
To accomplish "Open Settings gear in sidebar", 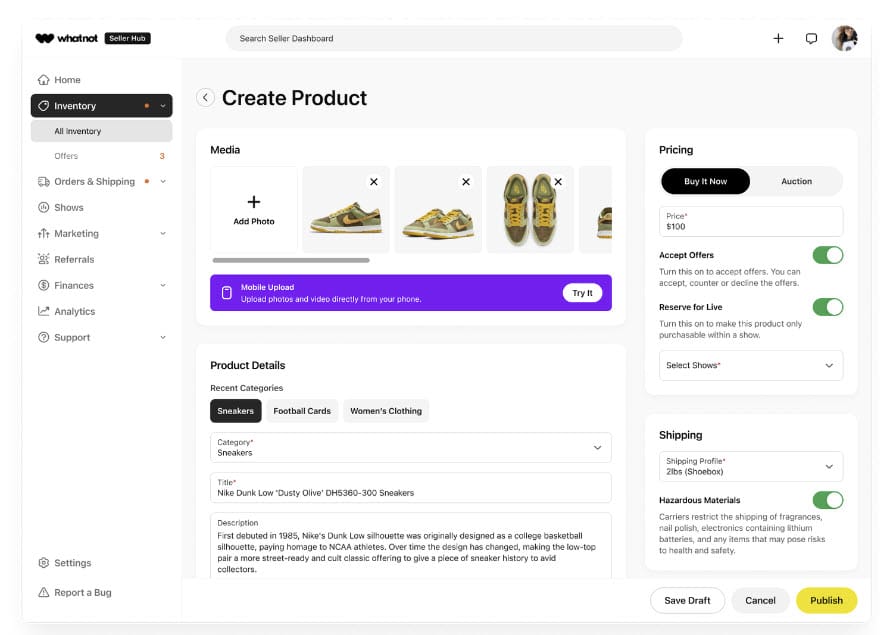I will point(44,563).
